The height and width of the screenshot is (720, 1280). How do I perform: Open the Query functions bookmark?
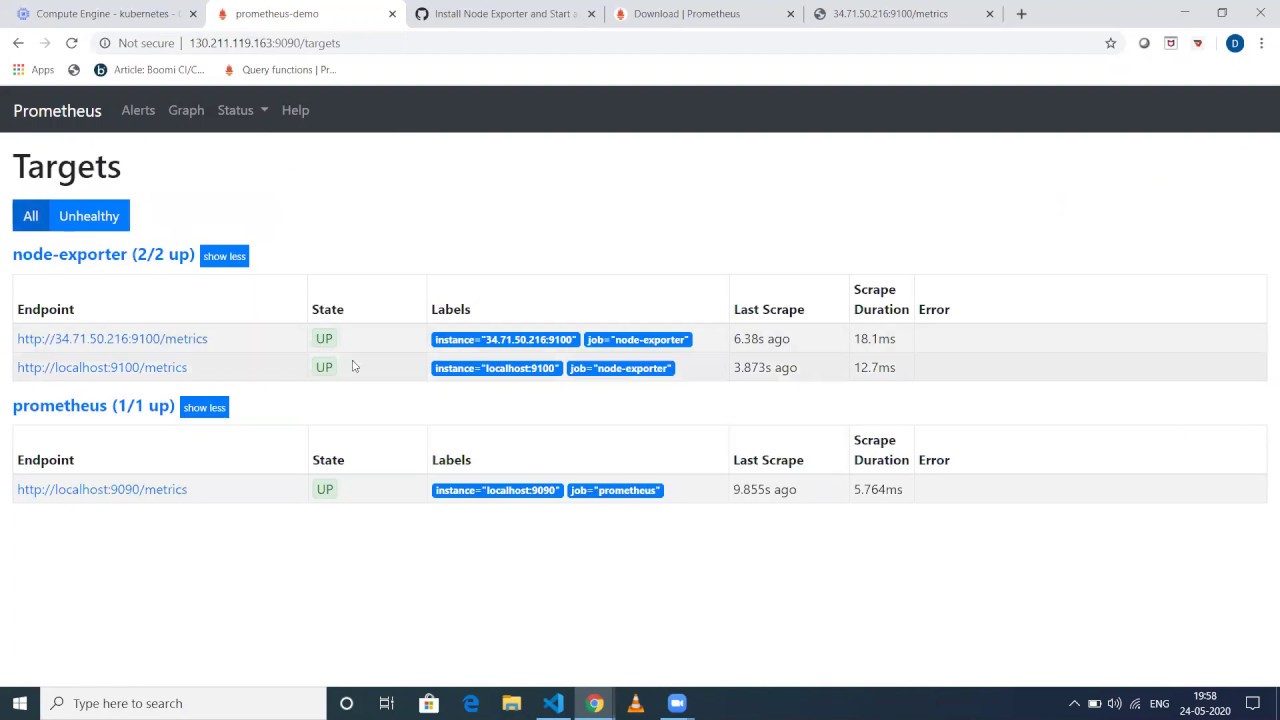pyautogui.click(x=280, y=70)
